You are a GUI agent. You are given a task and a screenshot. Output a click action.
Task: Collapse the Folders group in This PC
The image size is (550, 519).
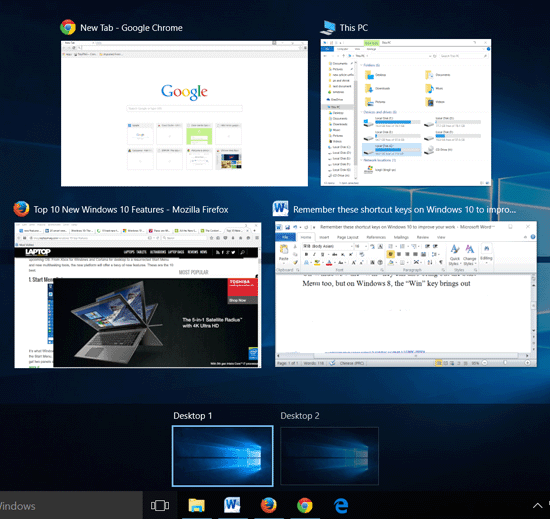[x=361, y=65]
